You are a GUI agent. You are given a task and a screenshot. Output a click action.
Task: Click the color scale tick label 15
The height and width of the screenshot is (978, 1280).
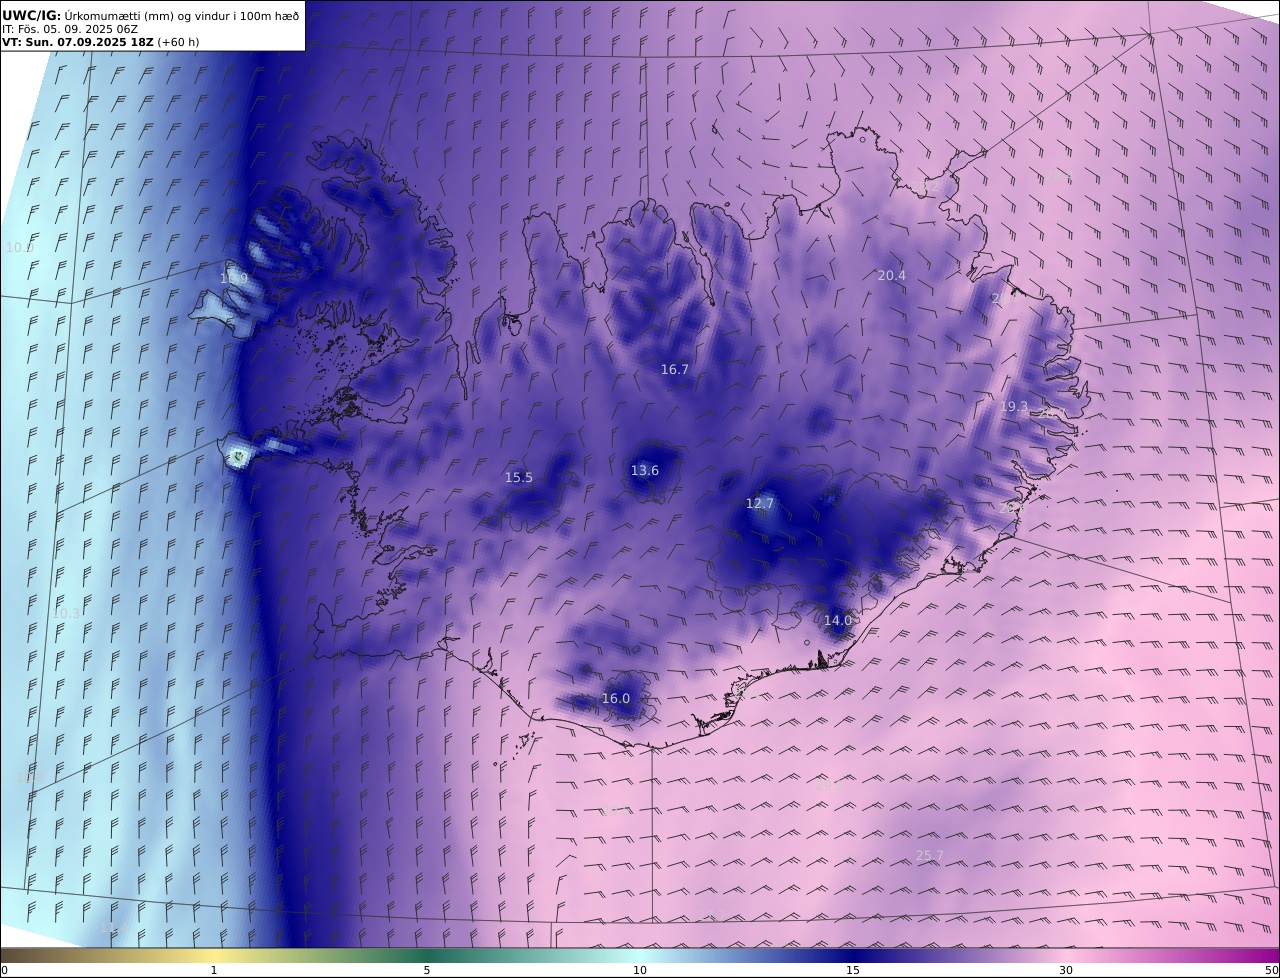[x=853, y=970]
